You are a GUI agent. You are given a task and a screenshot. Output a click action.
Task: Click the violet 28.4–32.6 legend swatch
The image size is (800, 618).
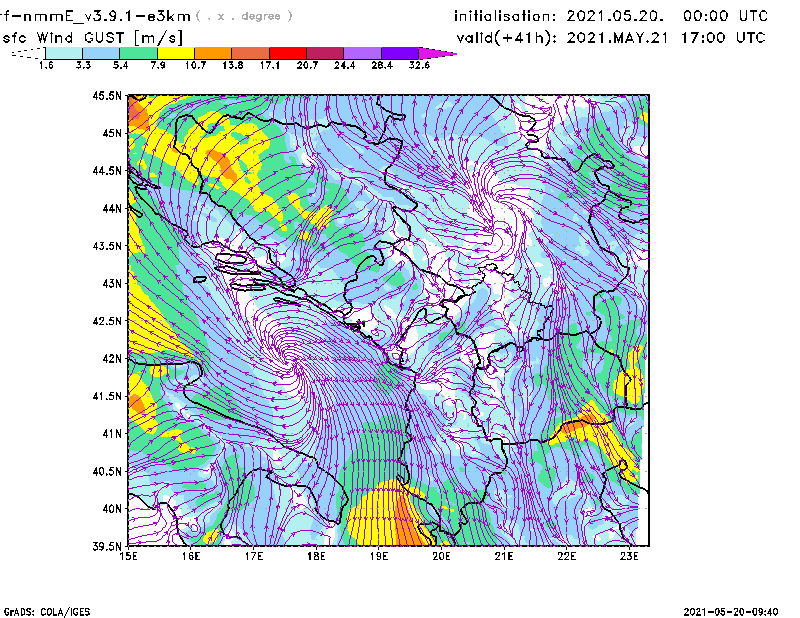coord(400,53)
